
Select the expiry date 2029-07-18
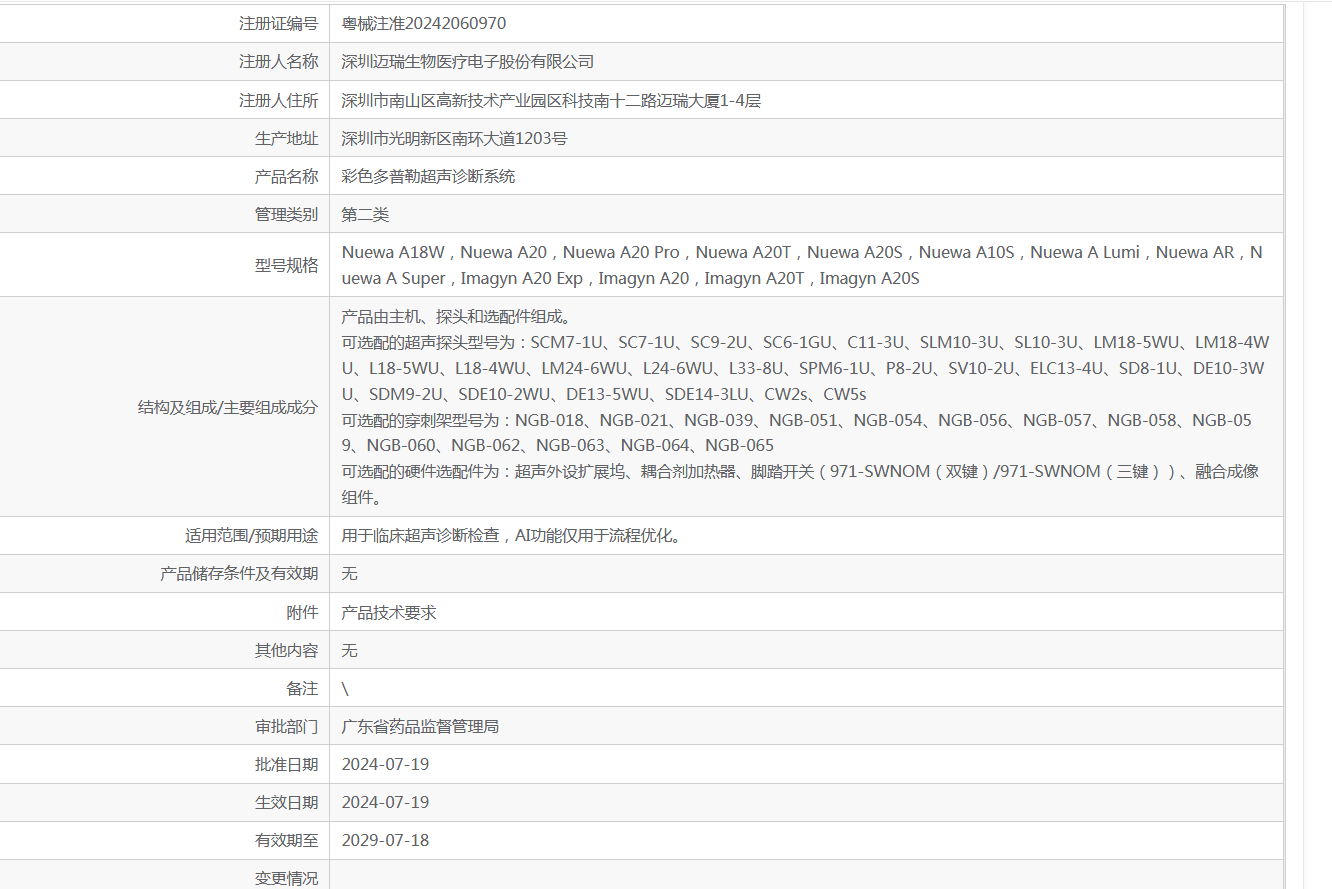pyautogui.click(x=385, y=840)
